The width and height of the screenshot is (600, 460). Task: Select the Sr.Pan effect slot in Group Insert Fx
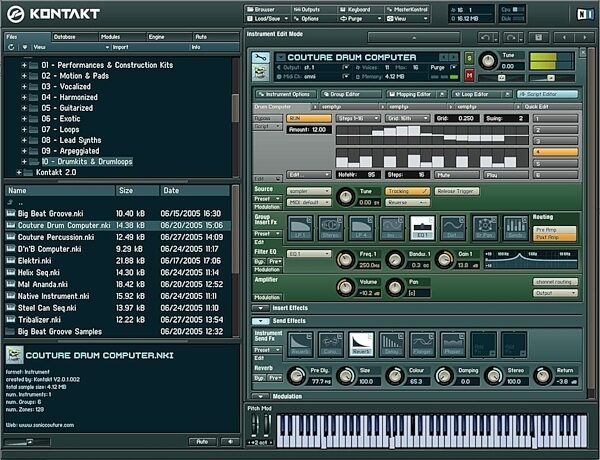484,227
